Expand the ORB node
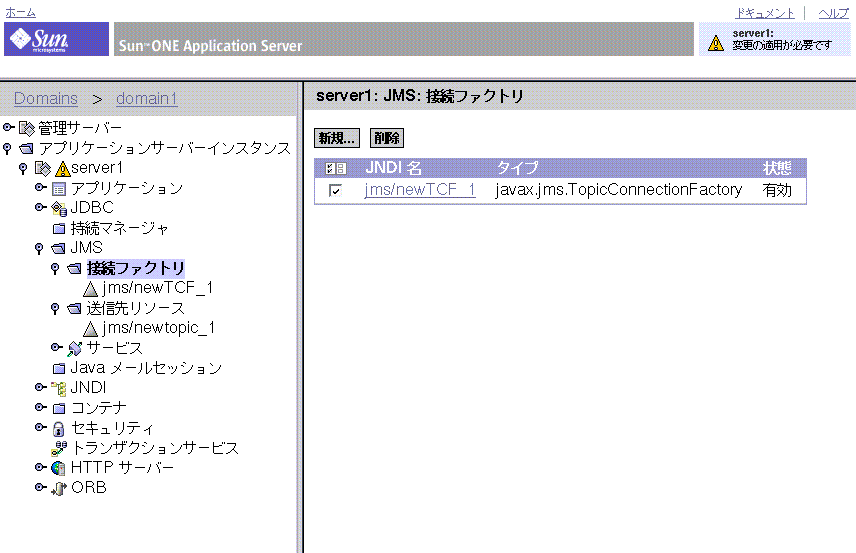The width and height of the screenshot is (856, 553). (40, 487)
